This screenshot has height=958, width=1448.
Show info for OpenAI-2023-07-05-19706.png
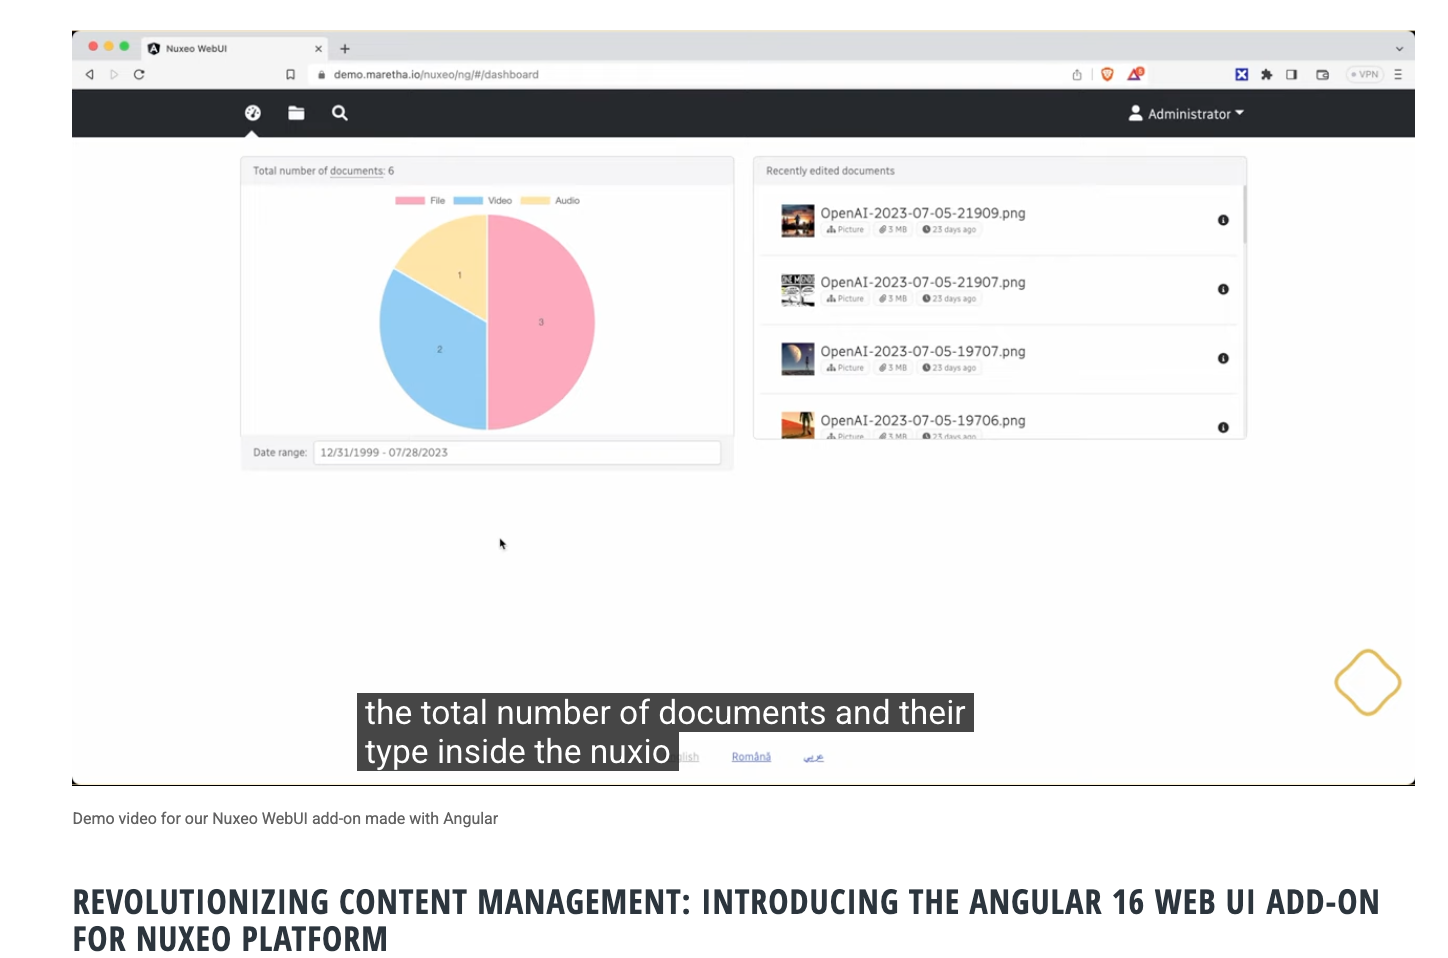tap(1223, 427)
